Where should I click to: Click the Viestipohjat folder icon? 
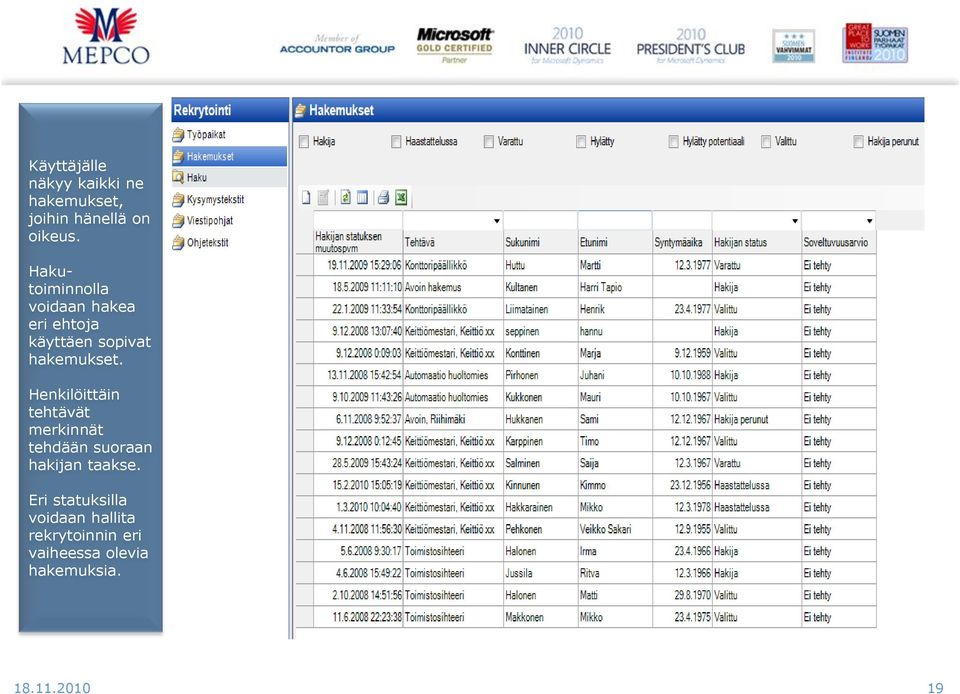(x=178, y=220)
